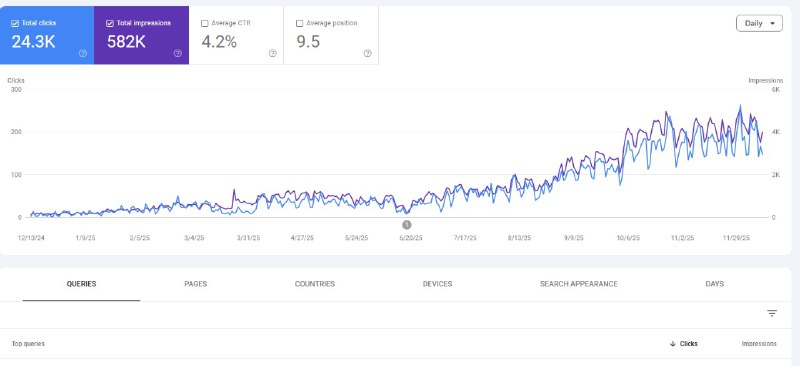Open help icon on Total impressions card
The width and height of the screenshot is (800, 366).
point(178,53)
